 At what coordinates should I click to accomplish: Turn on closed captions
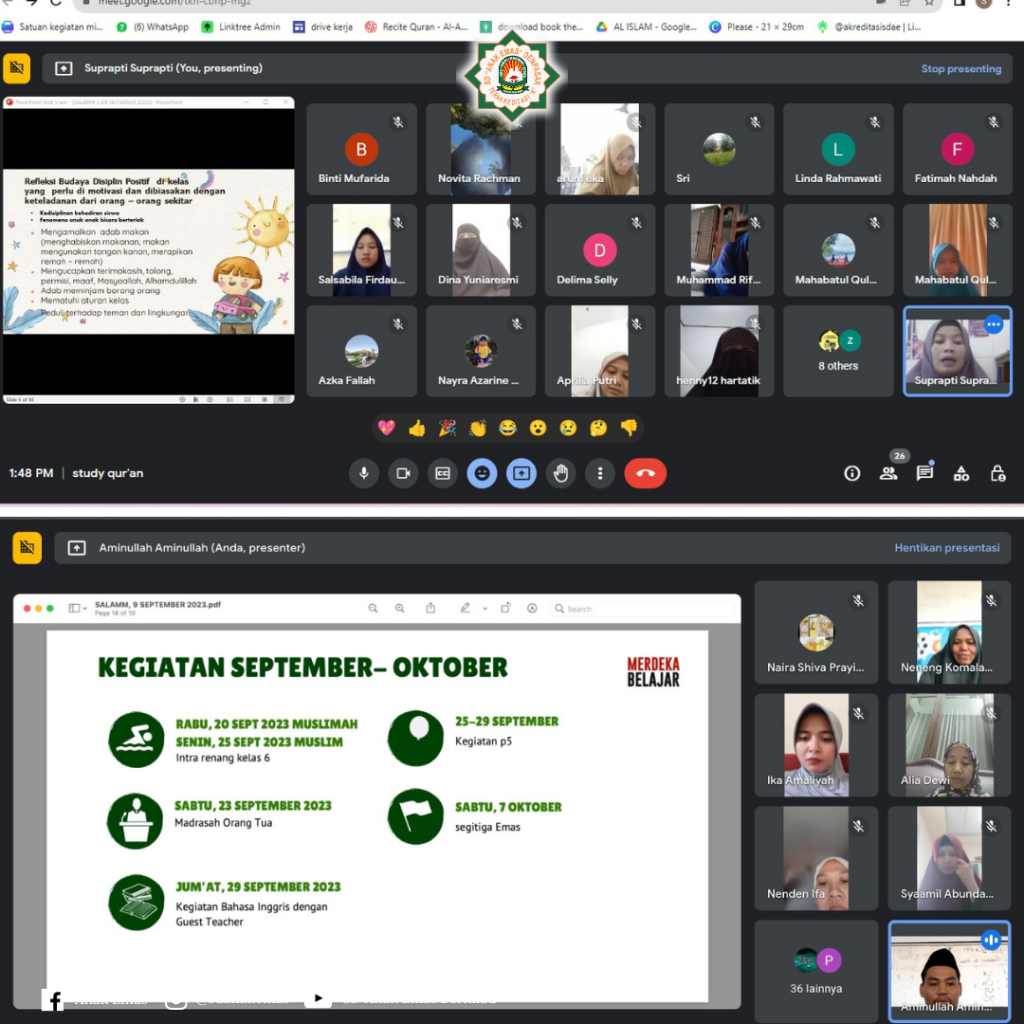click(x=442, y=474)
